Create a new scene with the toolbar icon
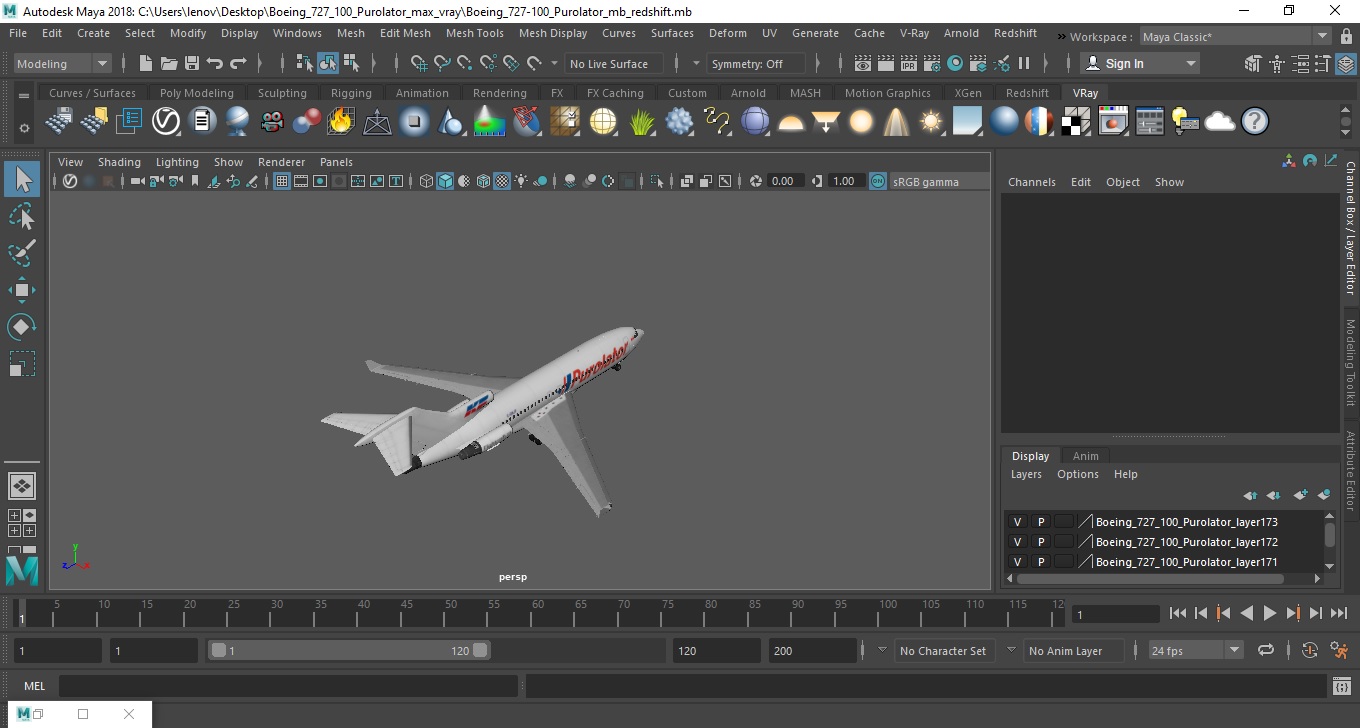Screen dimensions: 1360x728 click(x=146, y=63)
